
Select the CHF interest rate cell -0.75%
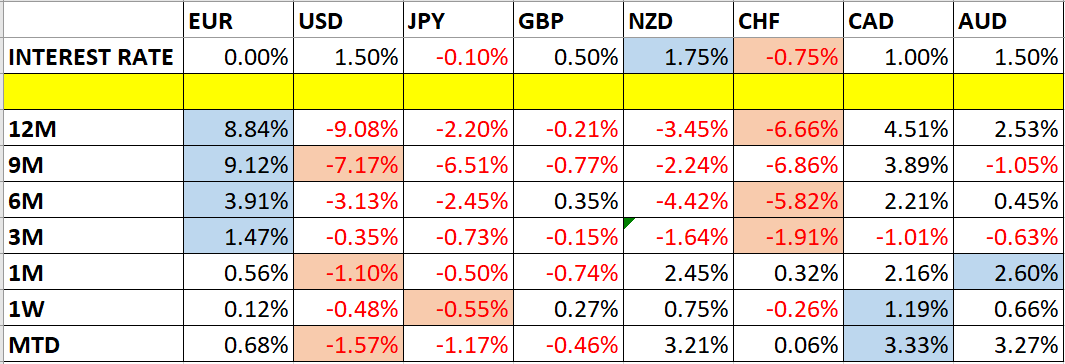789,56
